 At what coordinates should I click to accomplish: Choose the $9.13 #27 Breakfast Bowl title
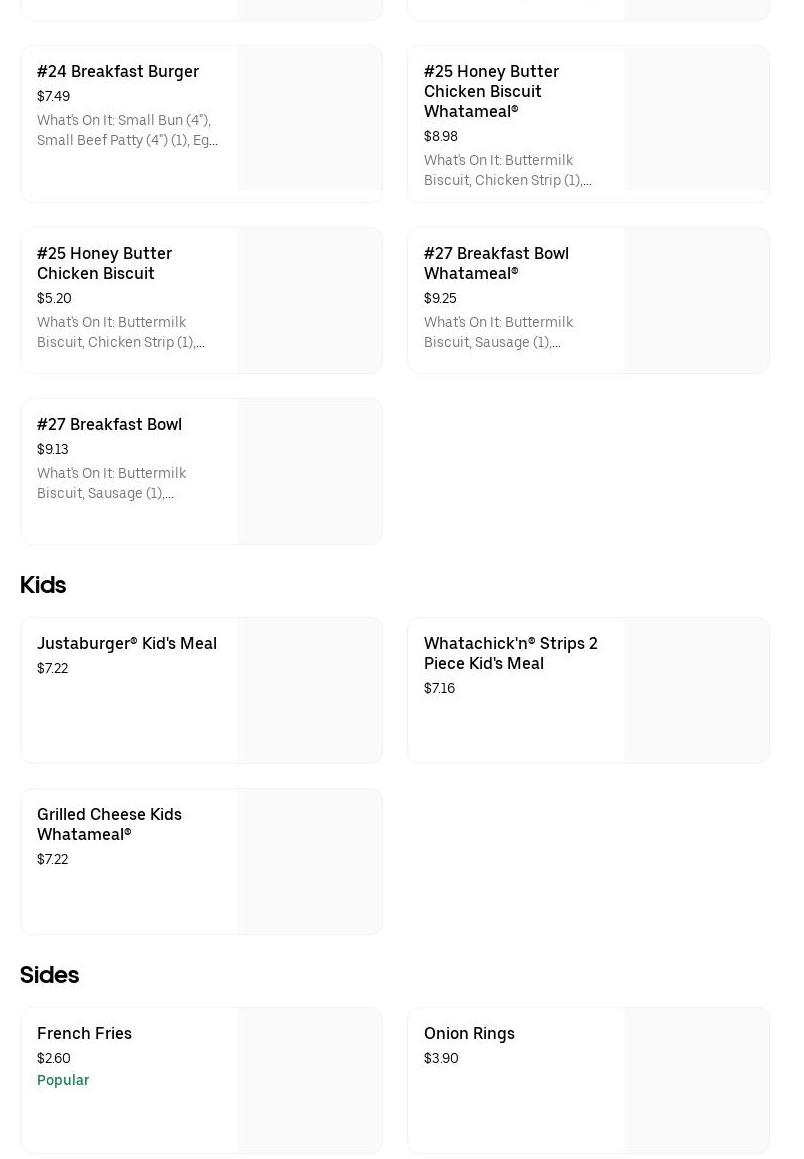pyautogui.click(x=109, y=424)
